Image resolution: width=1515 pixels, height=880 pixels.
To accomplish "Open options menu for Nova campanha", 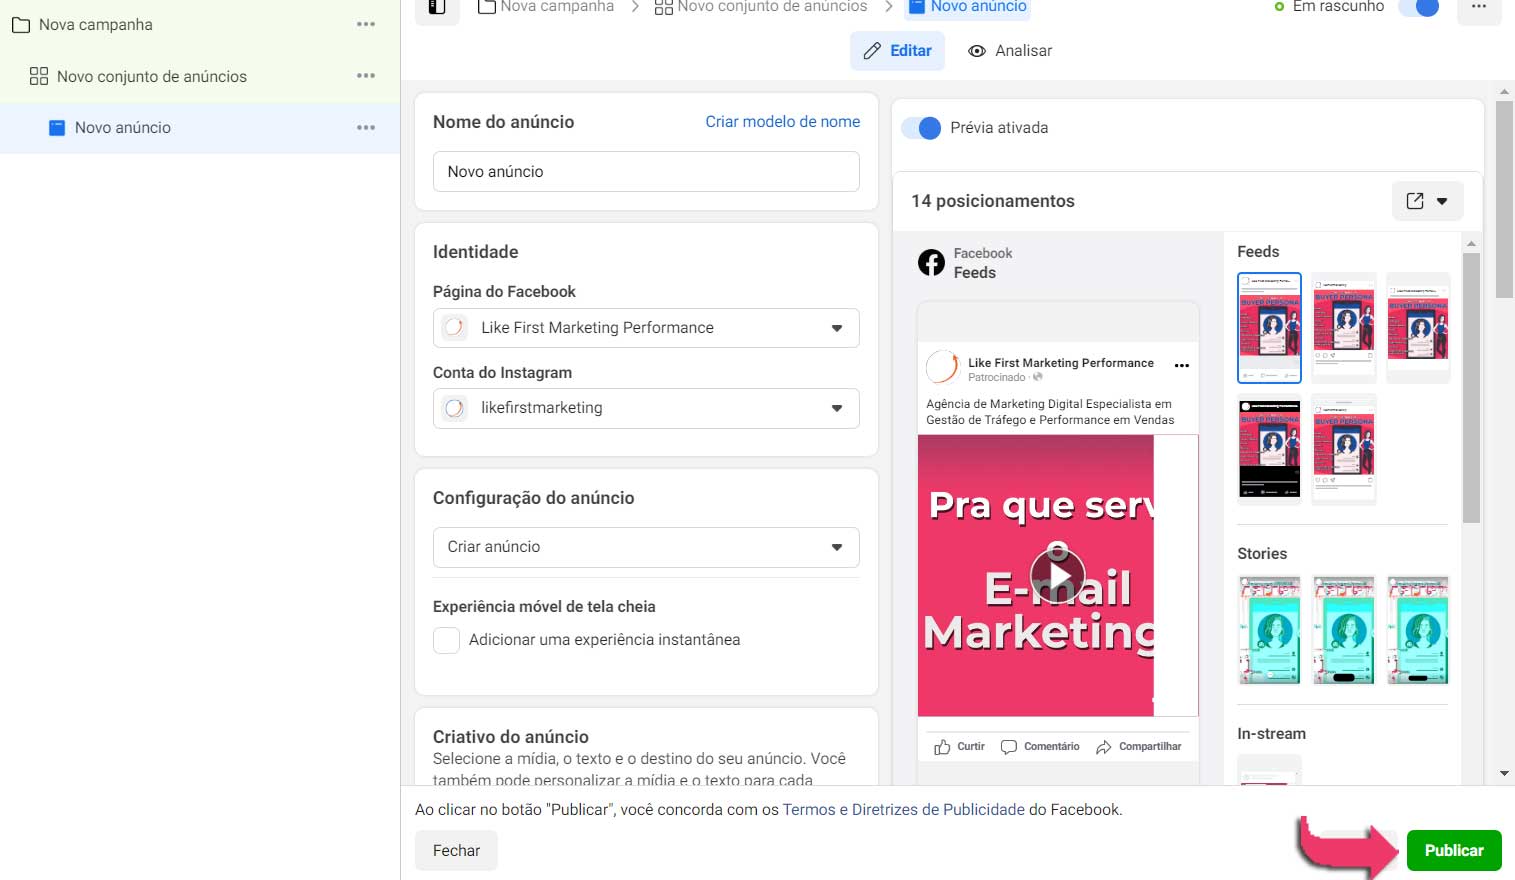I will 366,24.
